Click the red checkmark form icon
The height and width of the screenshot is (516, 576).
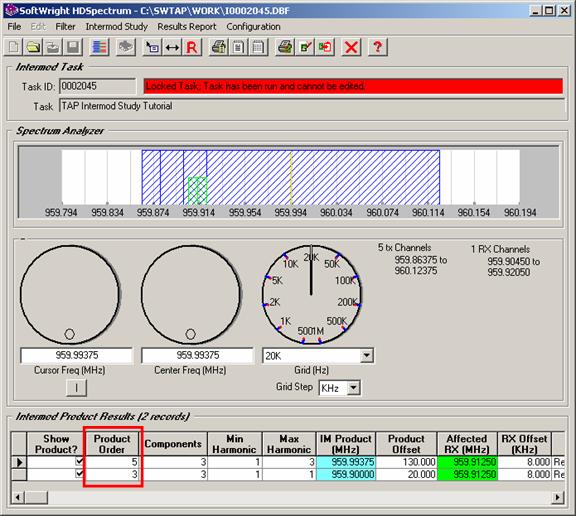click(x=305, y=47)
